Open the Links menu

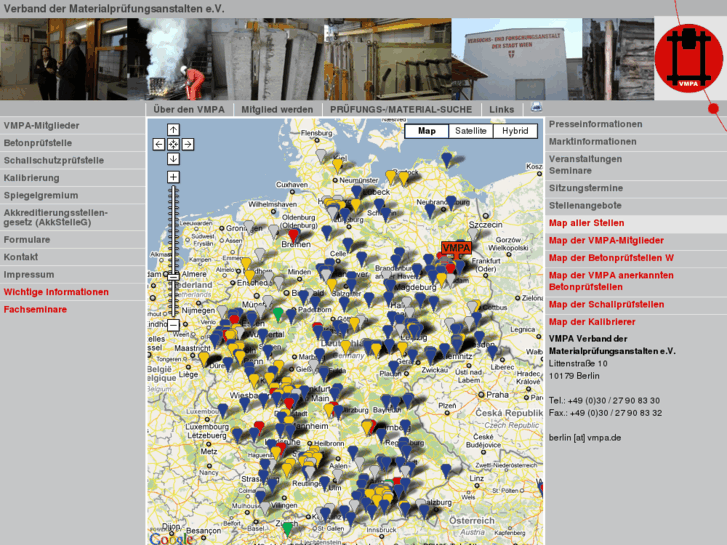(x=502, y=109)
